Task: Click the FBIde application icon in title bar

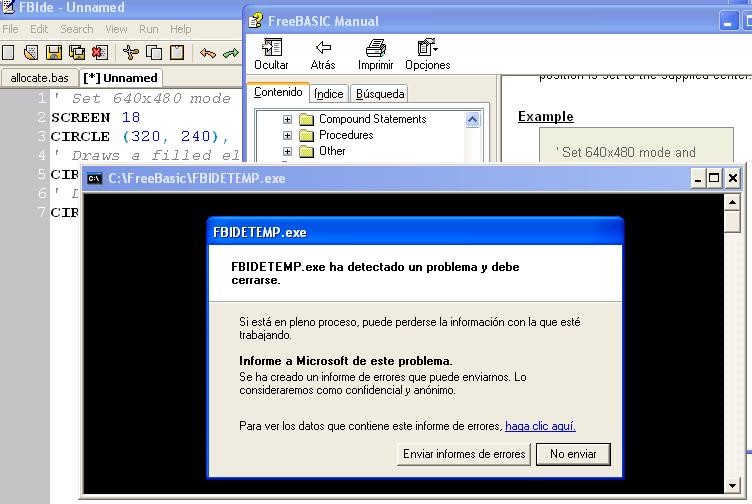Action: point(8,7)
